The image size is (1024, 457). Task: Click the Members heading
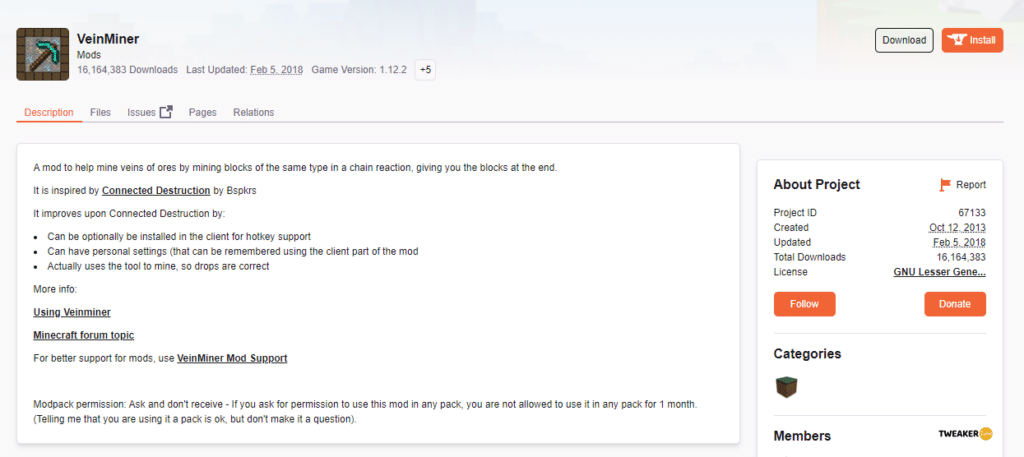tap(802, 435)
